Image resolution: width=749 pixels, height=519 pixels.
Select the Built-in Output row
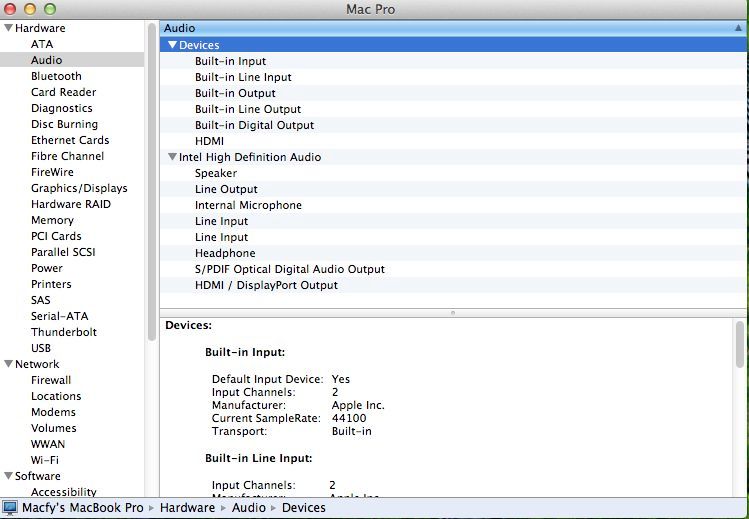(x=453, y=93)
